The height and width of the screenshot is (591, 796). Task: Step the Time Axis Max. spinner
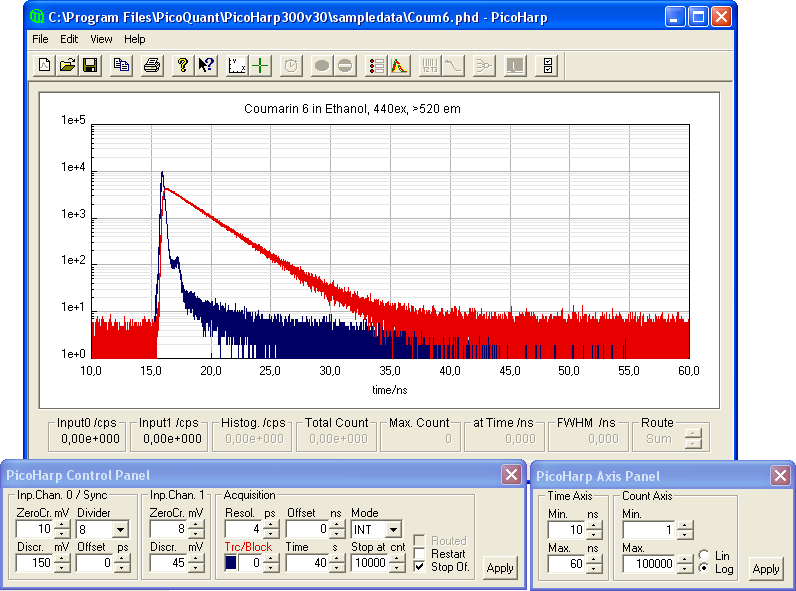(593, 564)
